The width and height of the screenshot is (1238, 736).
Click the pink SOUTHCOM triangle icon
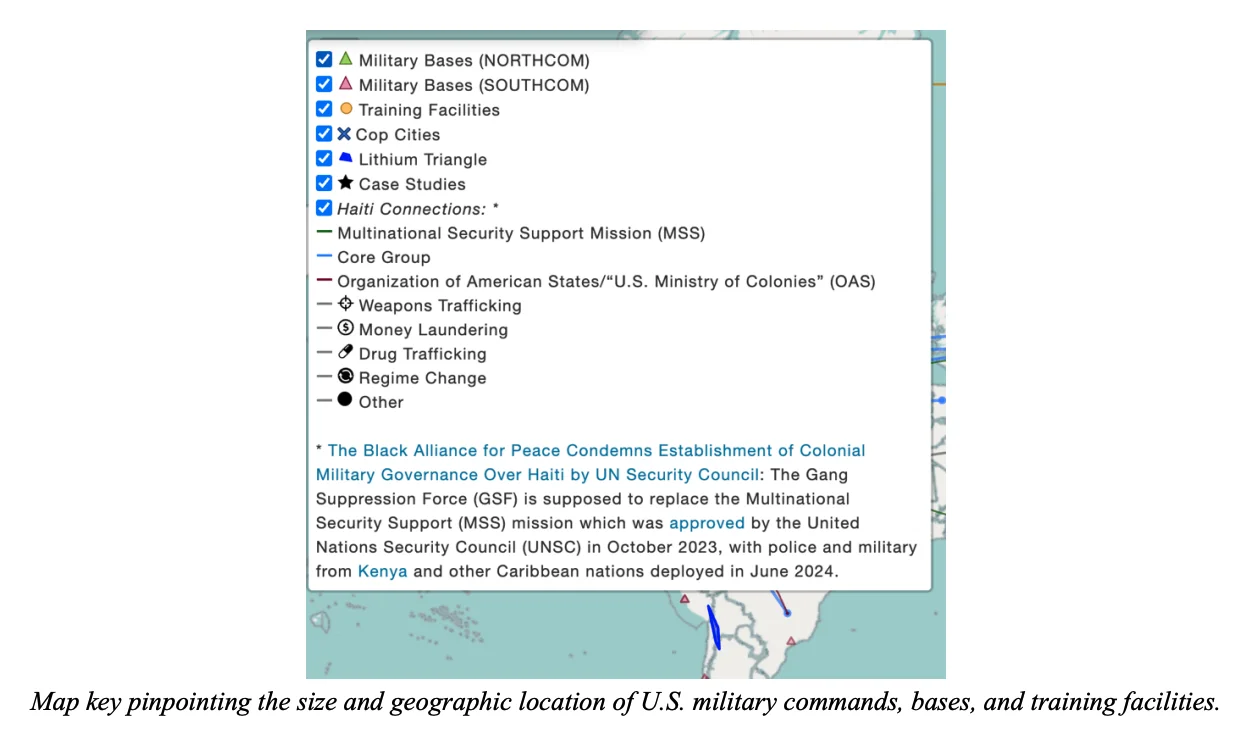point(346,84)
